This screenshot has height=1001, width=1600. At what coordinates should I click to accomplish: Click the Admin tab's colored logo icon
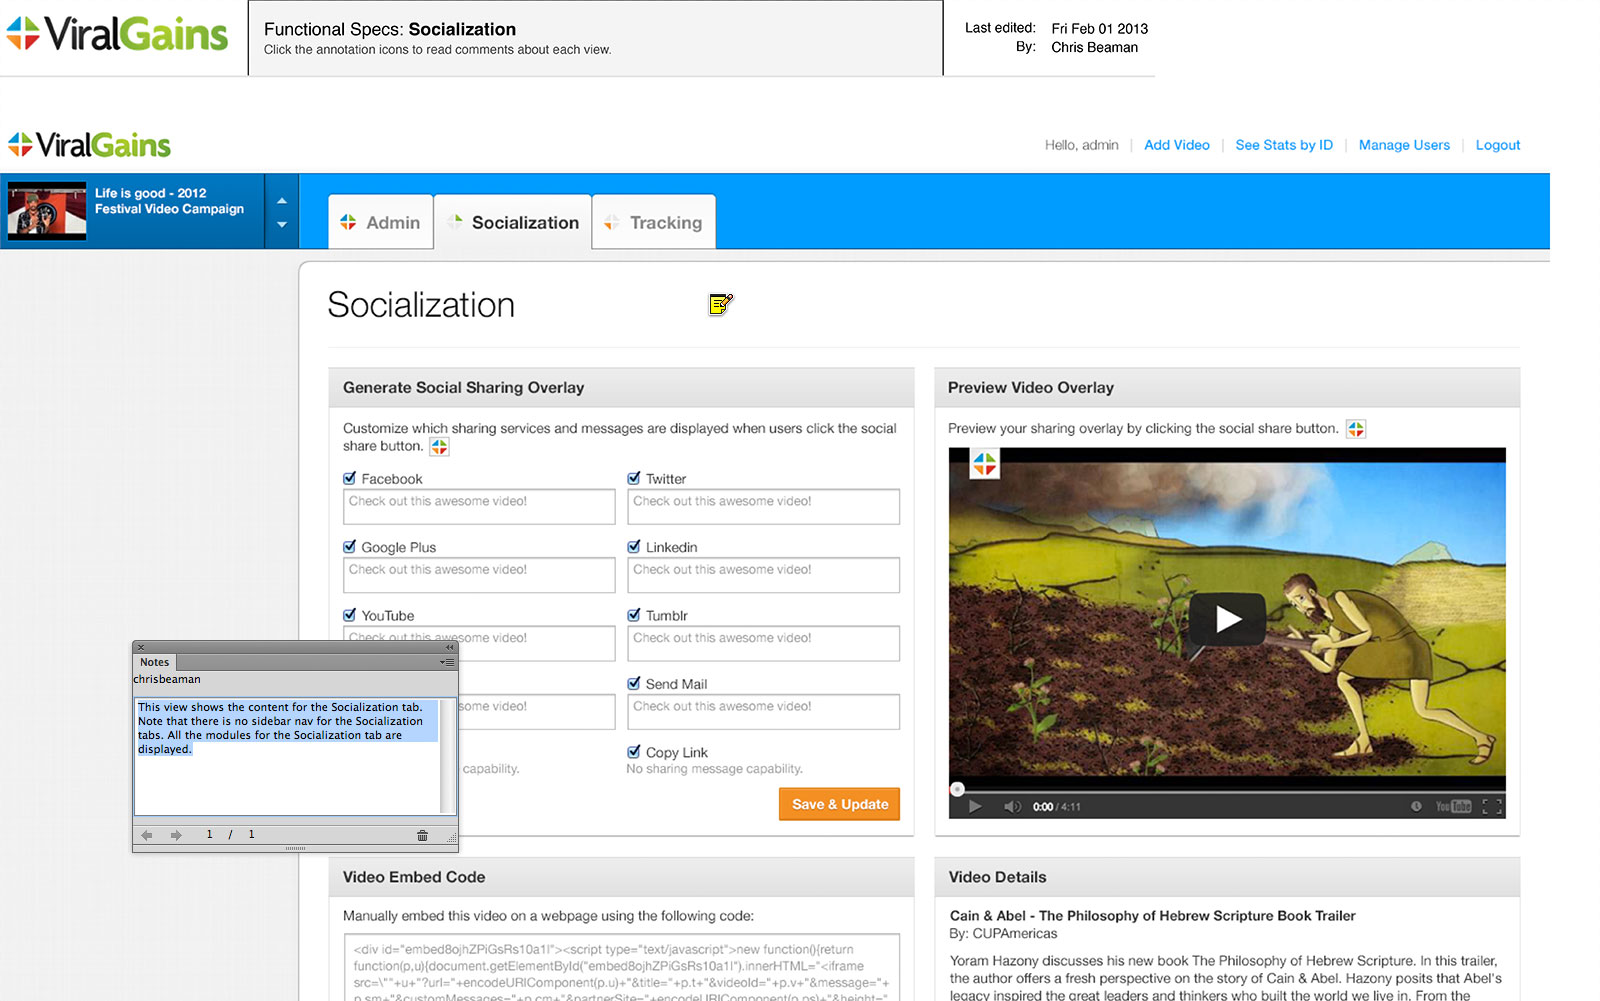coord(348,222)
